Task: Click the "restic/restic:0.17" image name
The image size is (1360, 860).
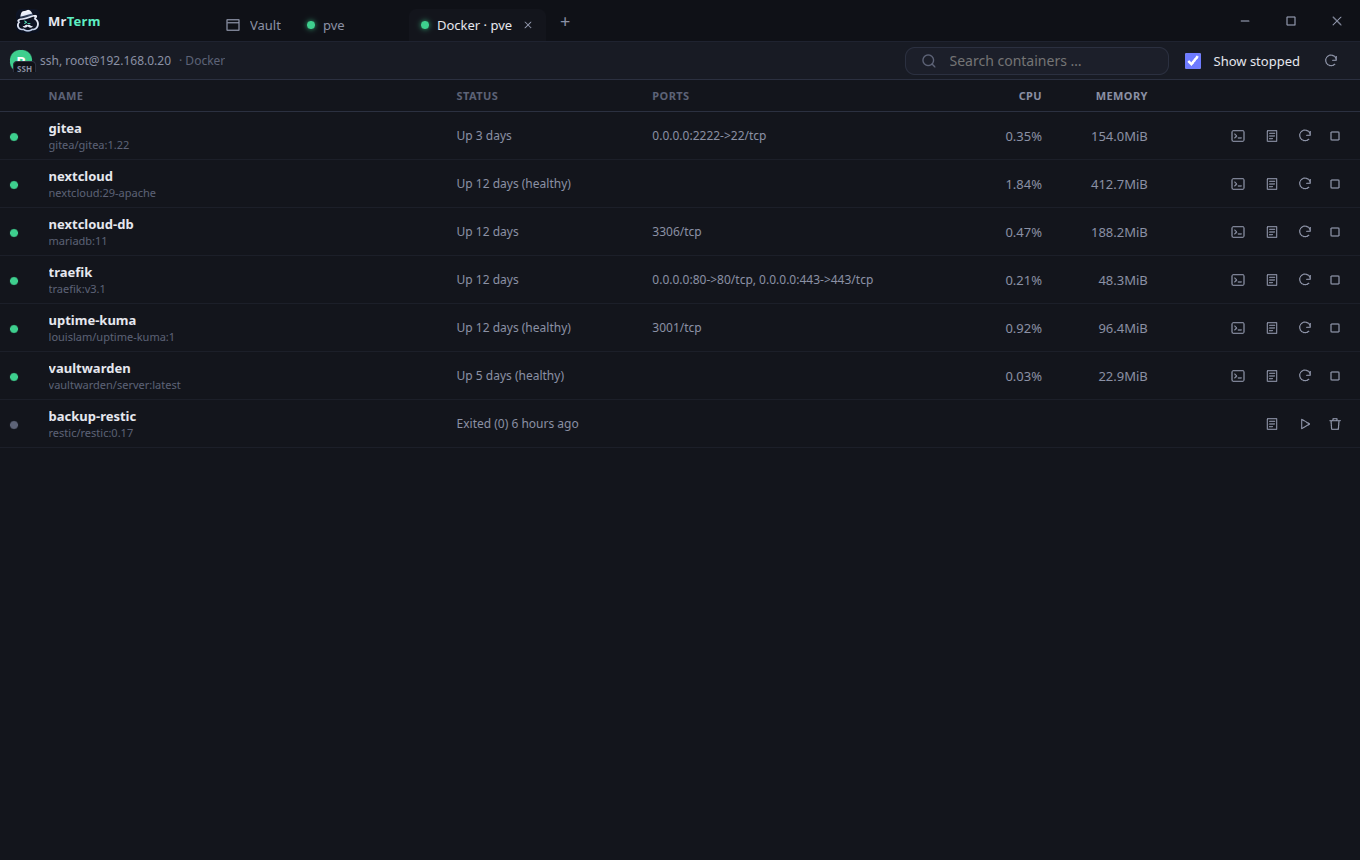Action: tap(91, 433)
